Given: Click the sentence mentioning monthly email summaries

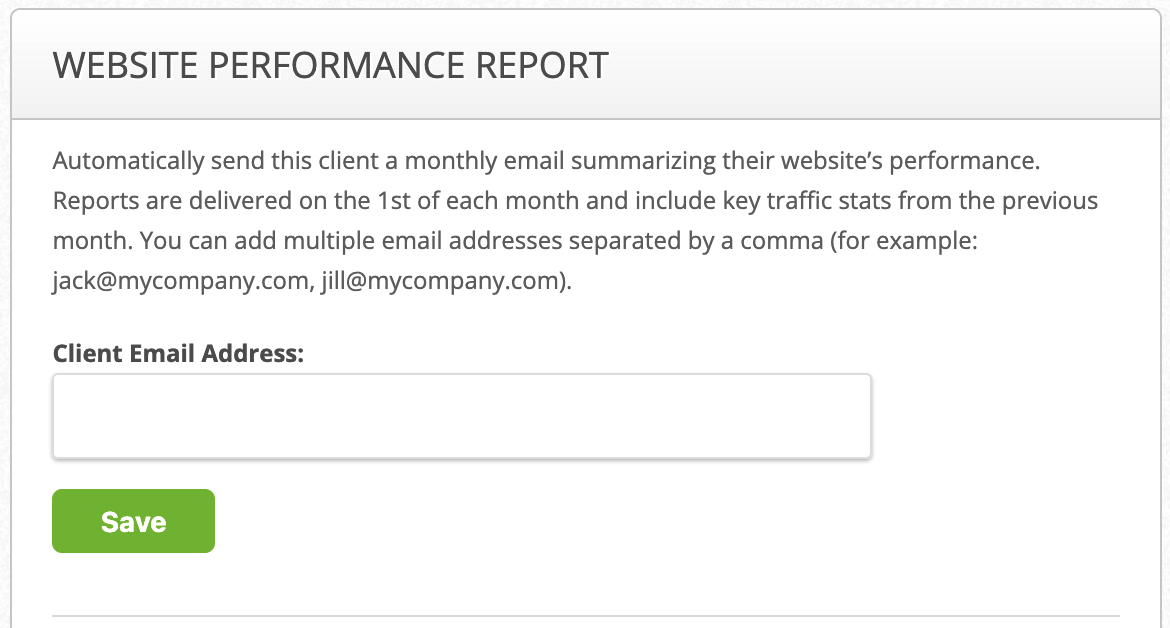Looking at the screenshot, I should [560, 160].
